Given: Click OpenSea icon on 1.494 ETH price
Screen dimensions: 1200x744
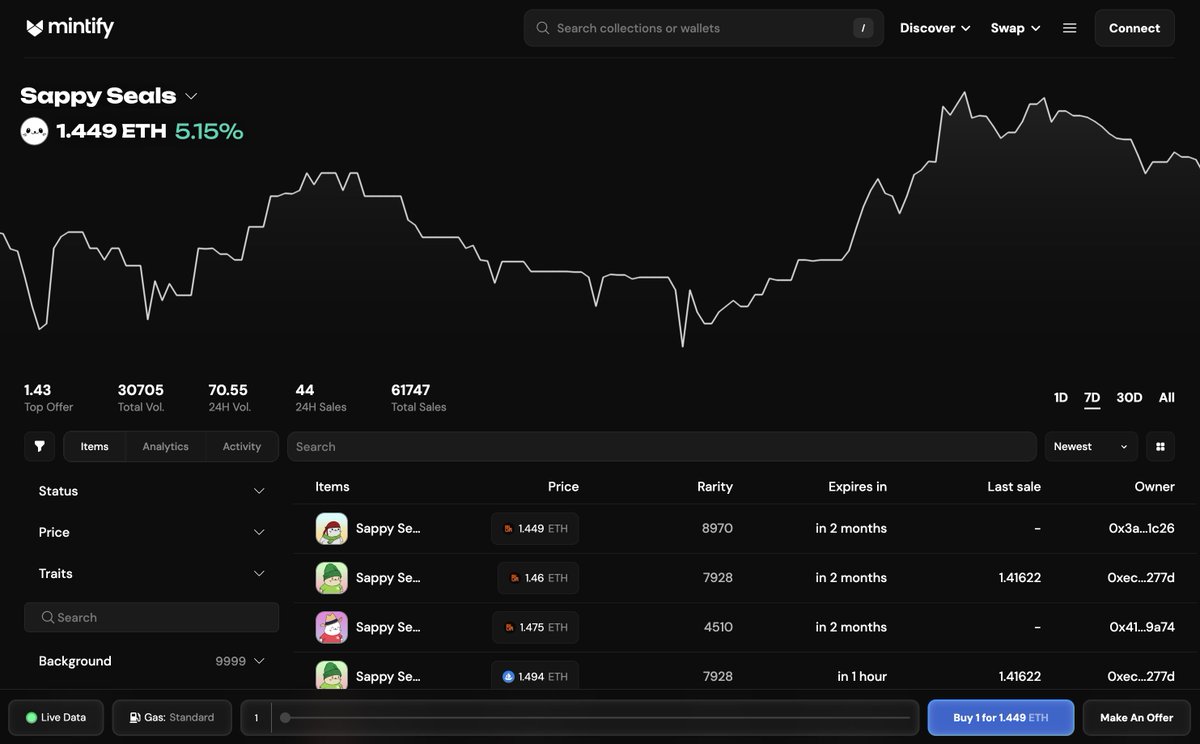Looking at the screenshot, I should coord(509,676).
